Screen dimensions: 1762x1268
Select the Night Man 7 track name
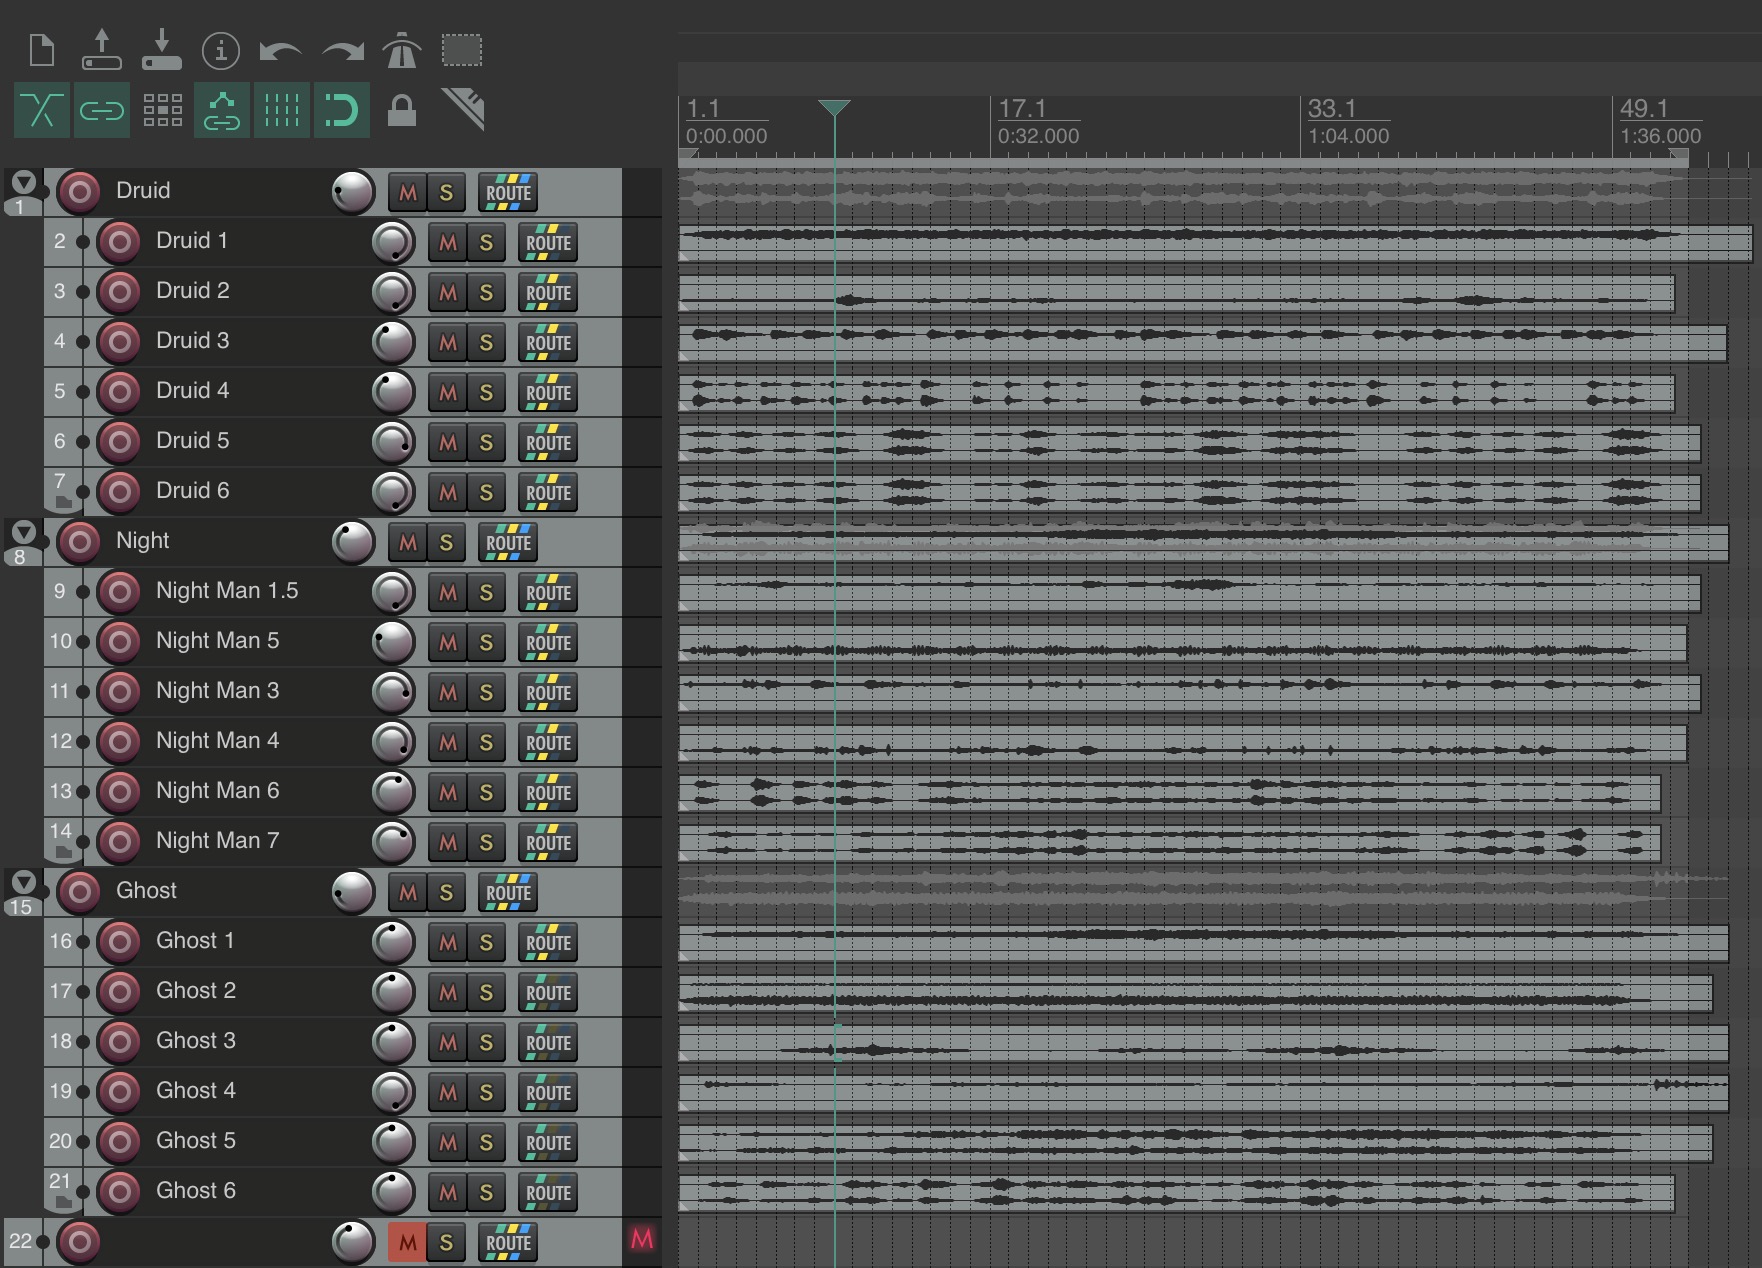coord(217,840)
